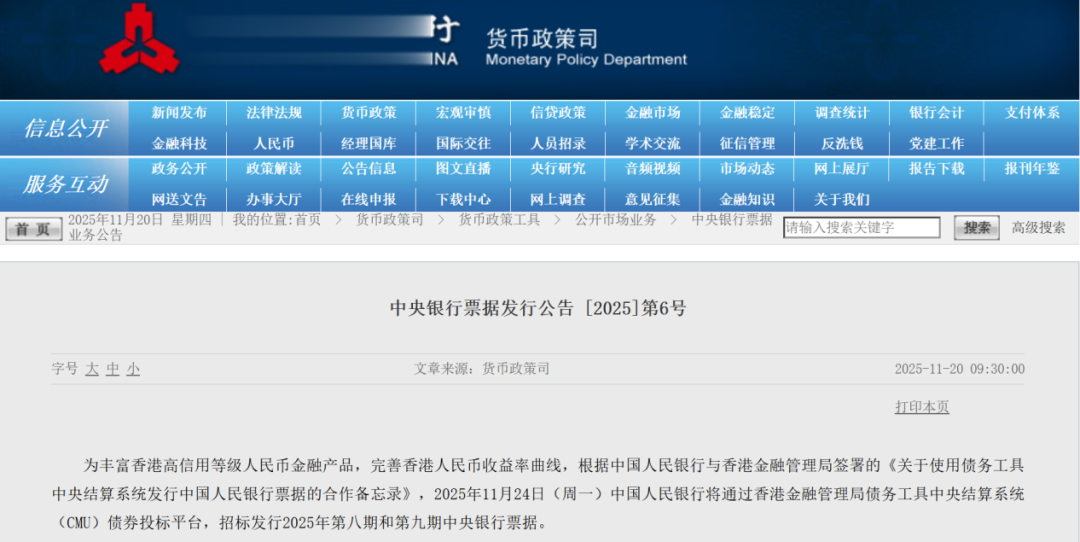Click the date 2025年11月20日 星期四
The height and width of the screenshot is (542, 1080).
point(140,220)
